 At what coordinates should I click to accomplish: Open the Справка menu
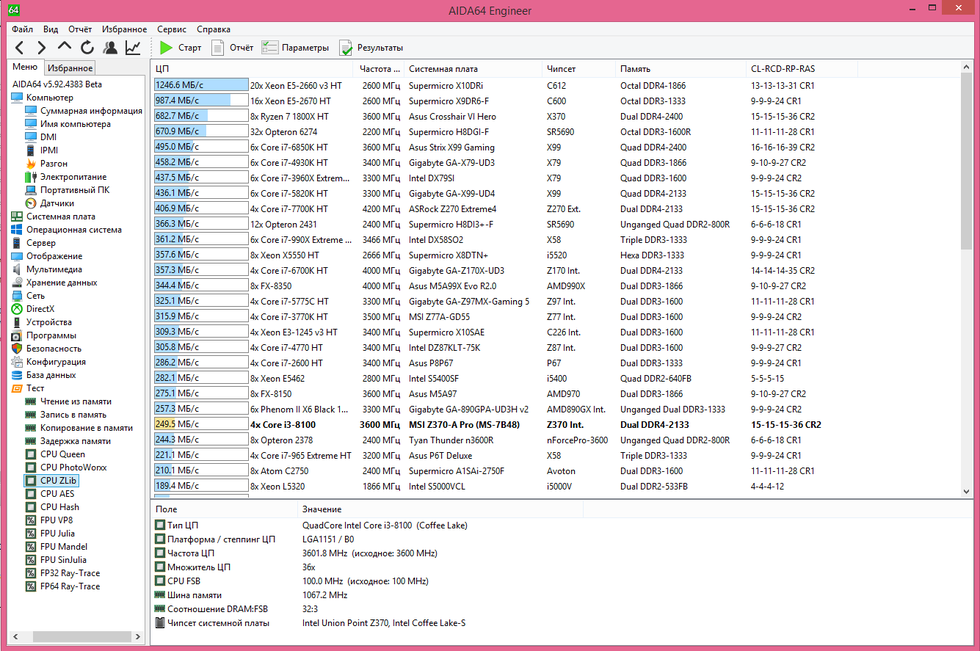(213, 30)
